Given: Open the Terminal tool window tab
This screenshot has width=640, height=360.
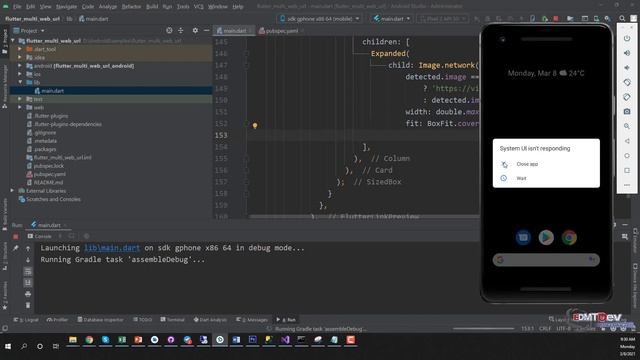Looking at the screenshot, I should pyautogui.click(x=172, y=320).
